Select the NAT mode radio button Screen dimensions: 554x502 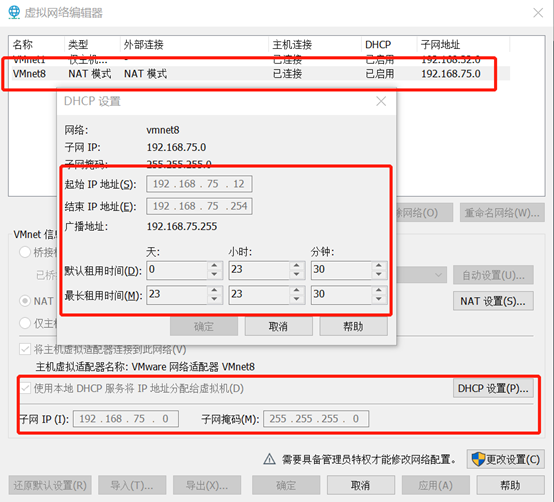click(25, 301)
